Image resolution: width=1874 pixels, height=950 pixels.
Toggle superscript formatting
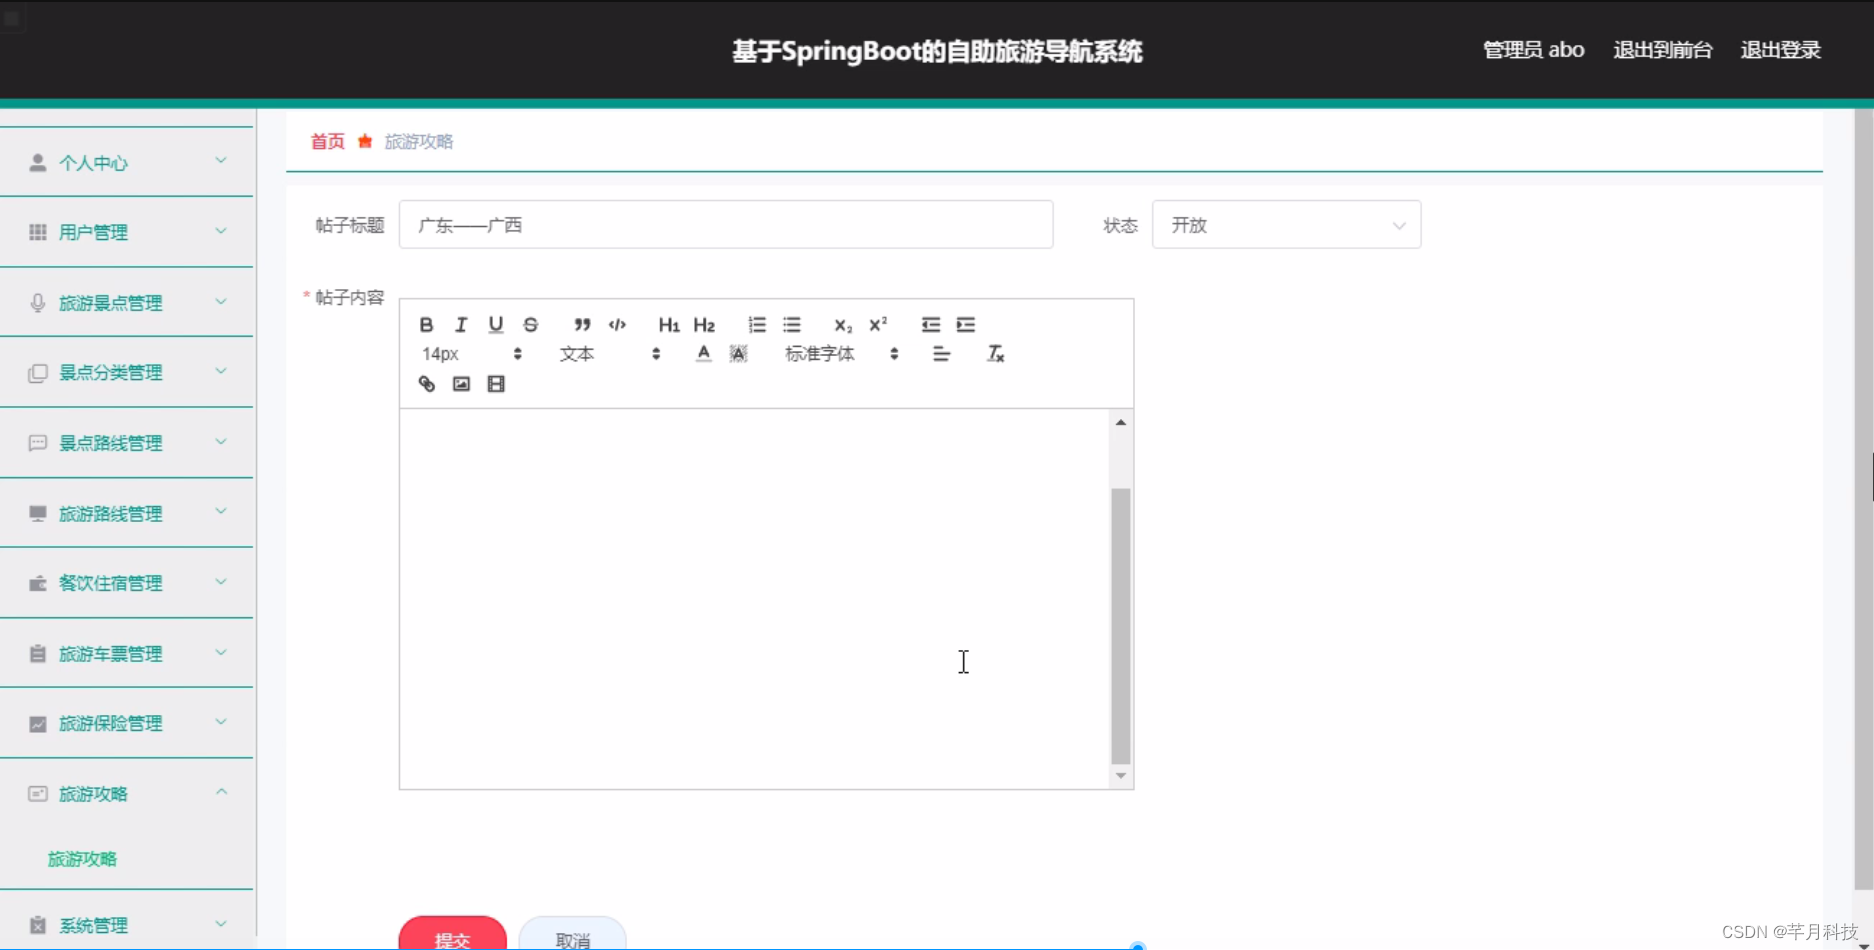[877, 324]
